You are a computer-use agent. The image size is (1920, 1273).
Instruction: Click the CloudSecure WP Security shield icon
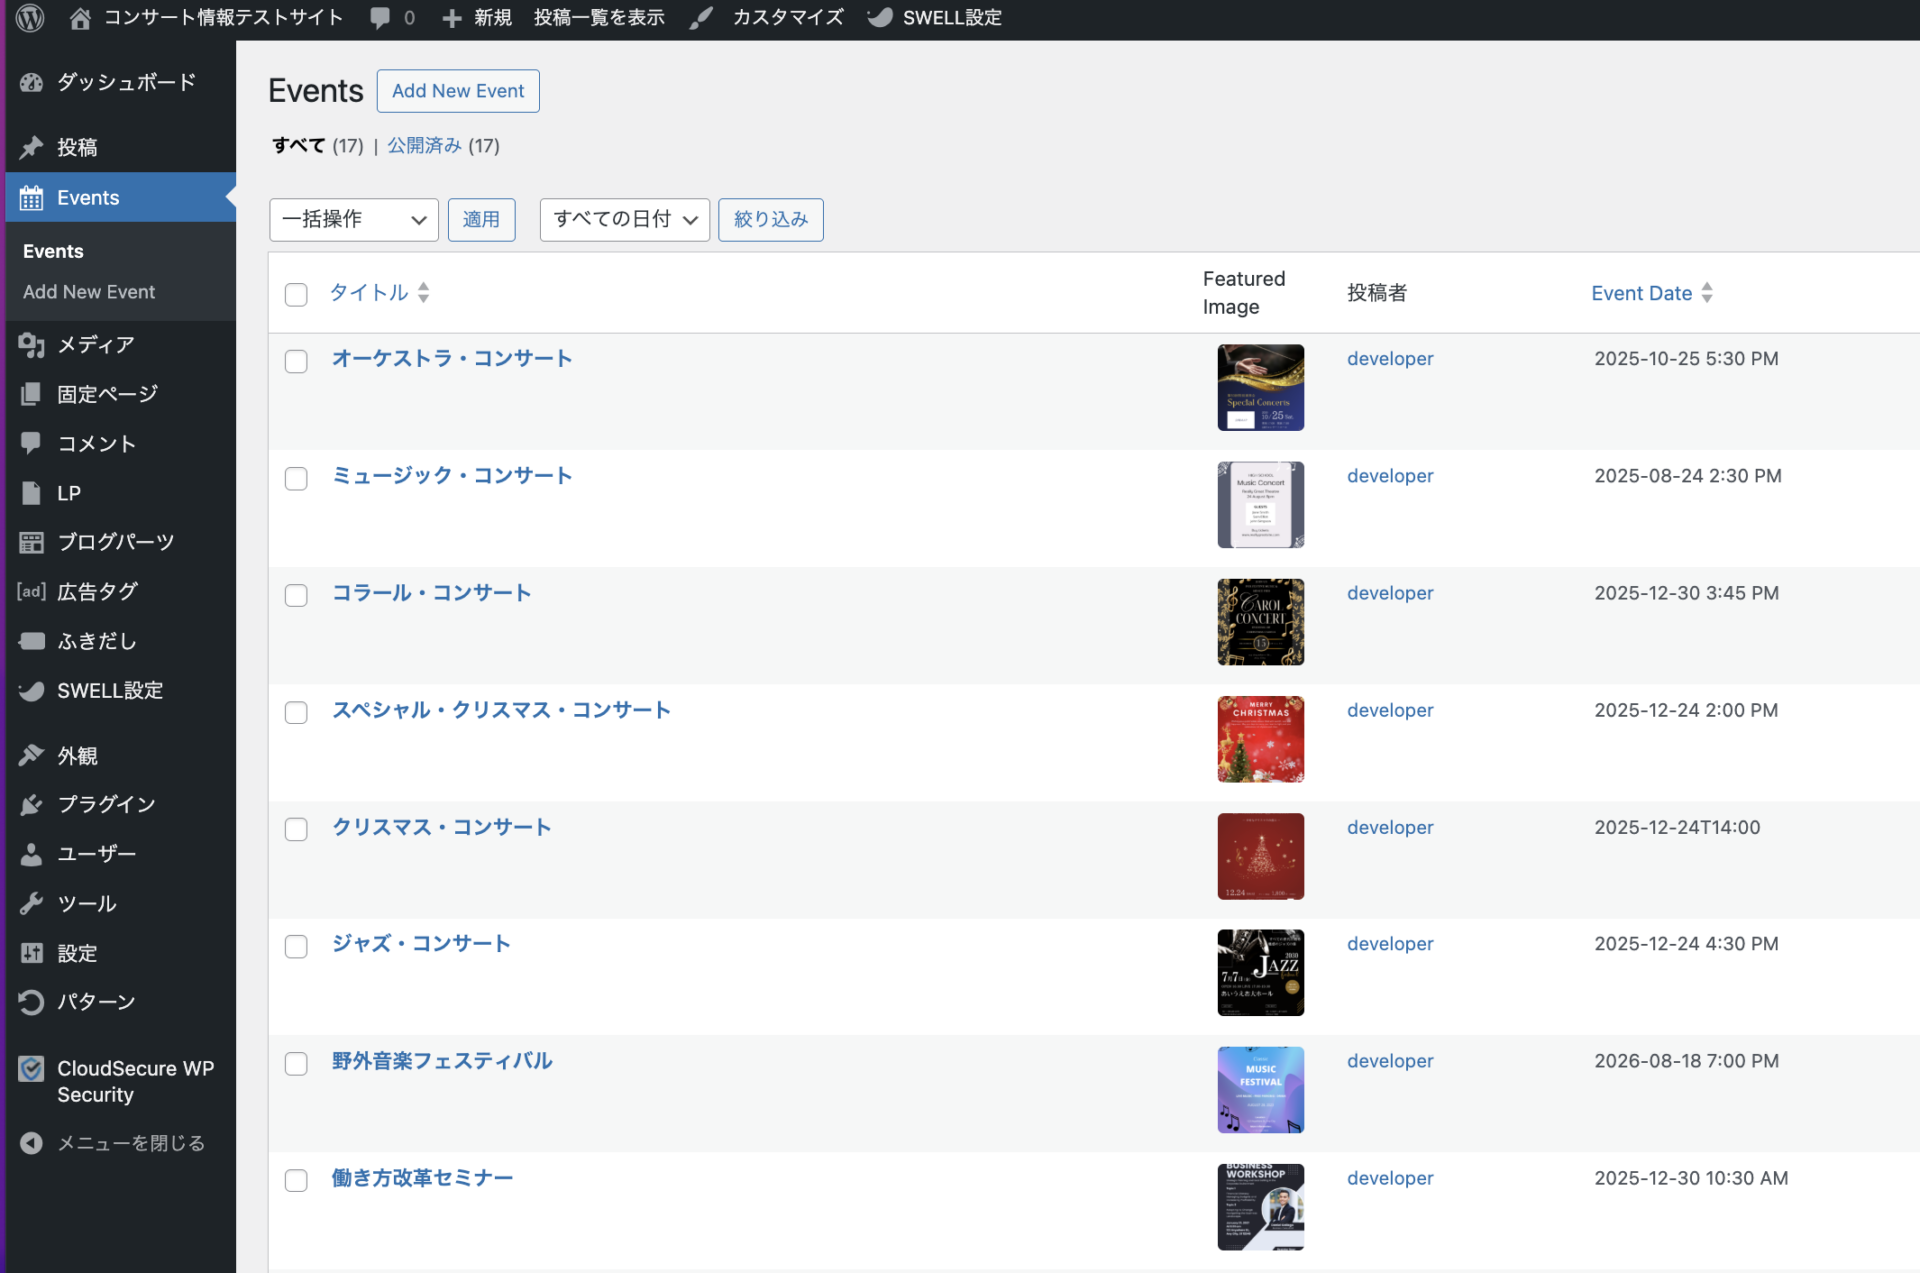32,1069
